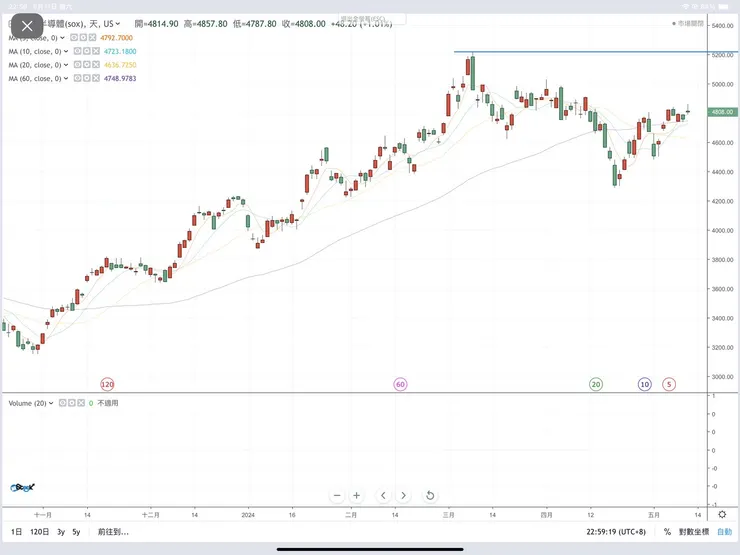Screen dimensions: 740x555
Task: Click the 2024 label on the time axis
Action: click(x=248, y=515)
